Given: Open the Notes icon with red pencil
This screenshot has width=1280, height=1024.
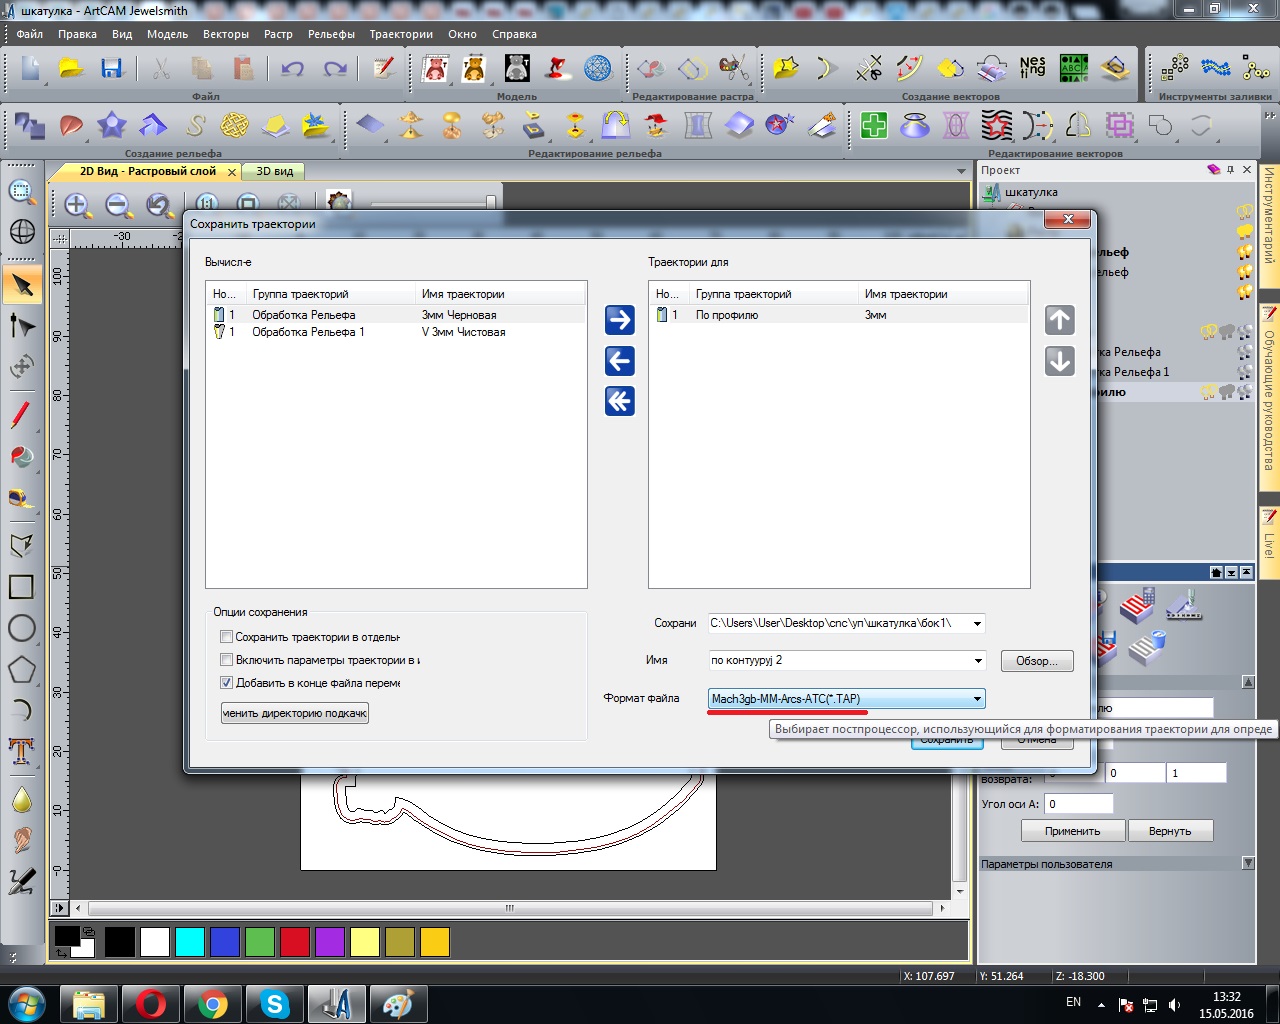Looking at the screenshot, I should pos(383,68).
